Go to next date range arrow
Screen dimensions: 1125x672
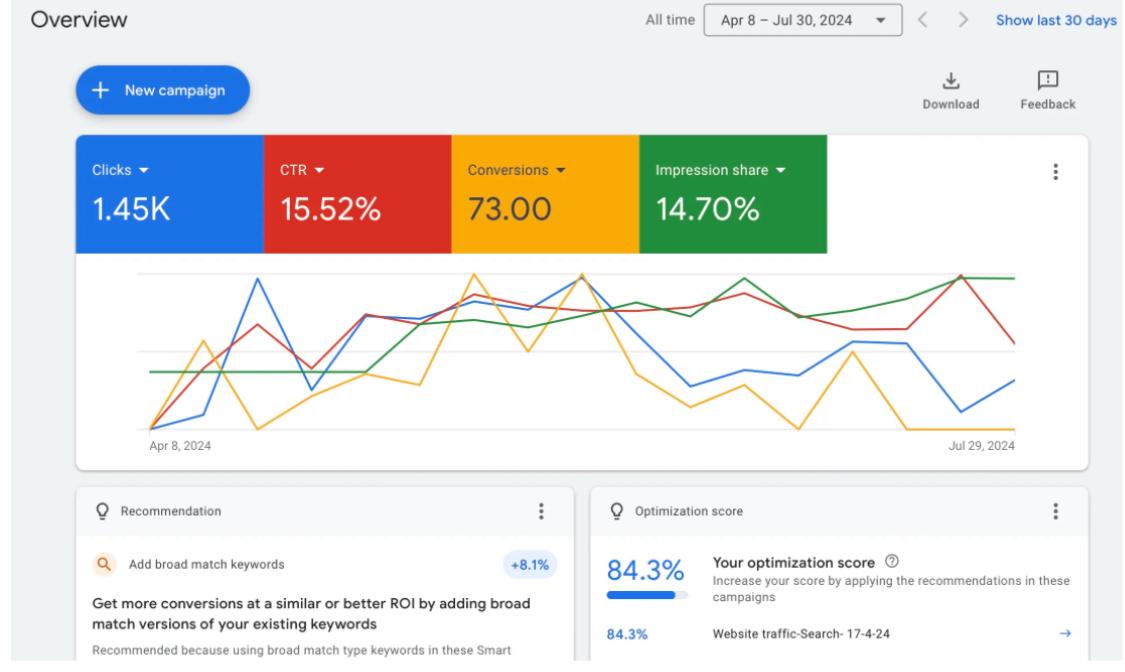pos(963,20)
